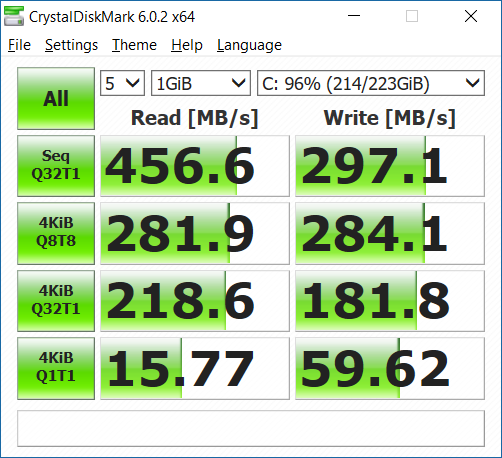Click the Write [MB/s] column header

(390, 118)
